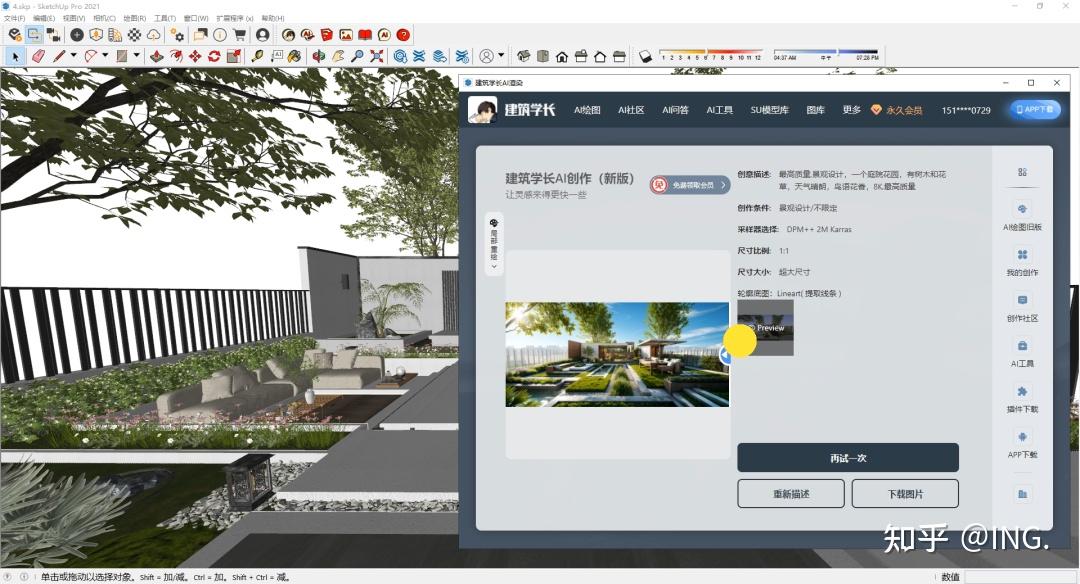Click the red question mark help icon

click(x=404, y=34)
